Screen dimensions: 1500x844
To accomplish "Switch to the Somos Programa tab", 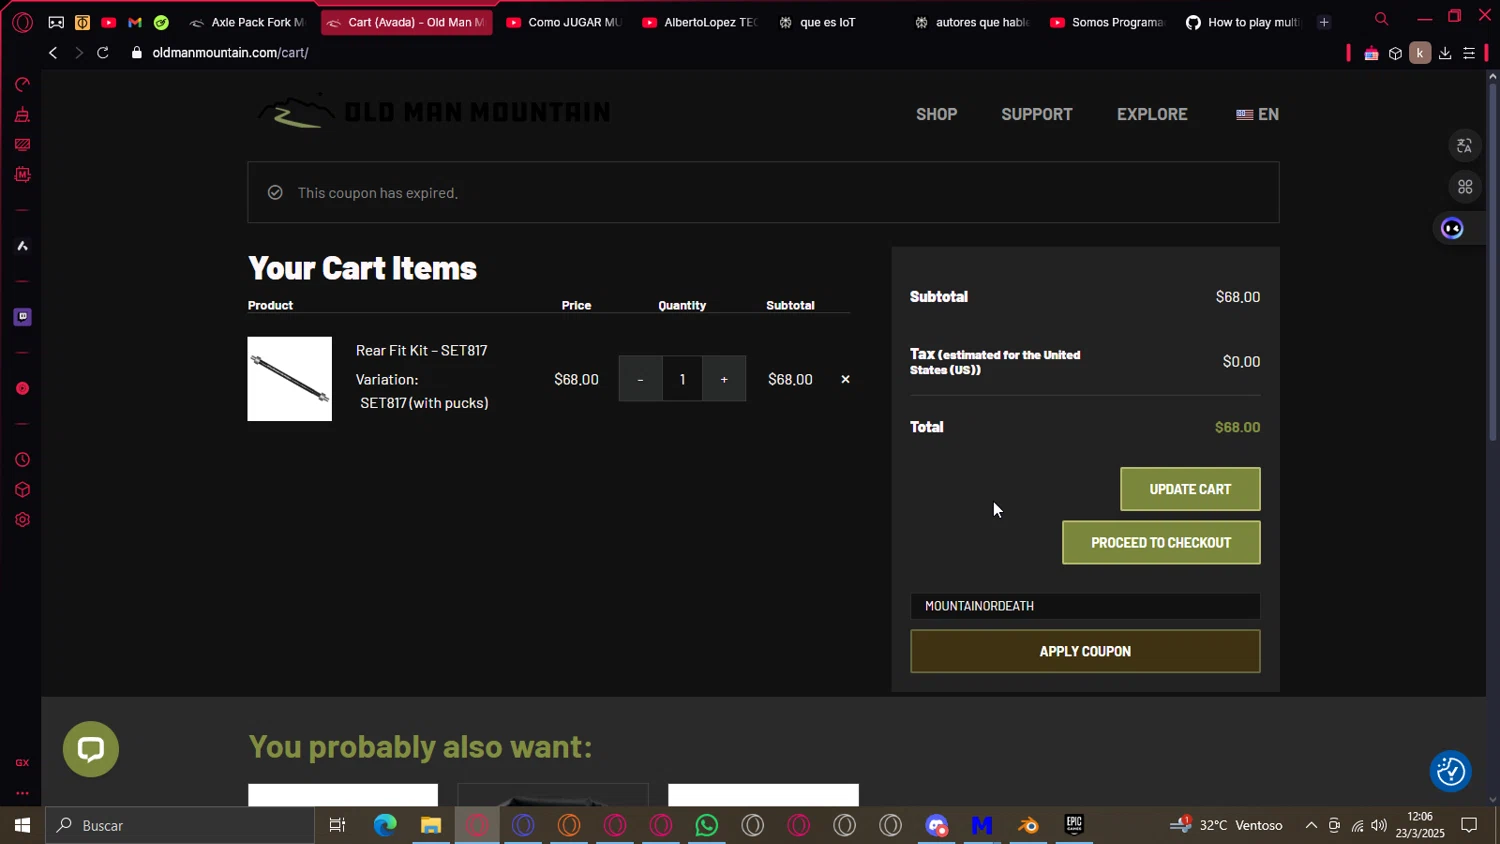I will click(x=1108, y=22).
